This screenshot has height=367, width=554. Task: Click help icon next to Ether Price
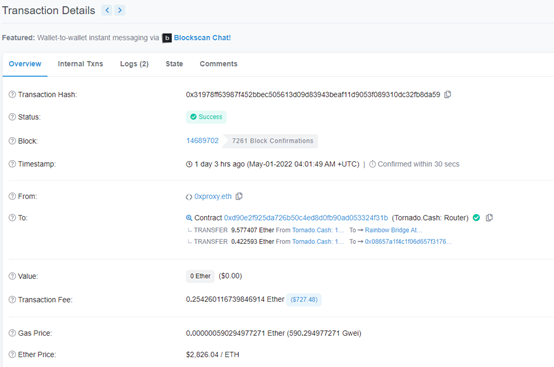12,354
